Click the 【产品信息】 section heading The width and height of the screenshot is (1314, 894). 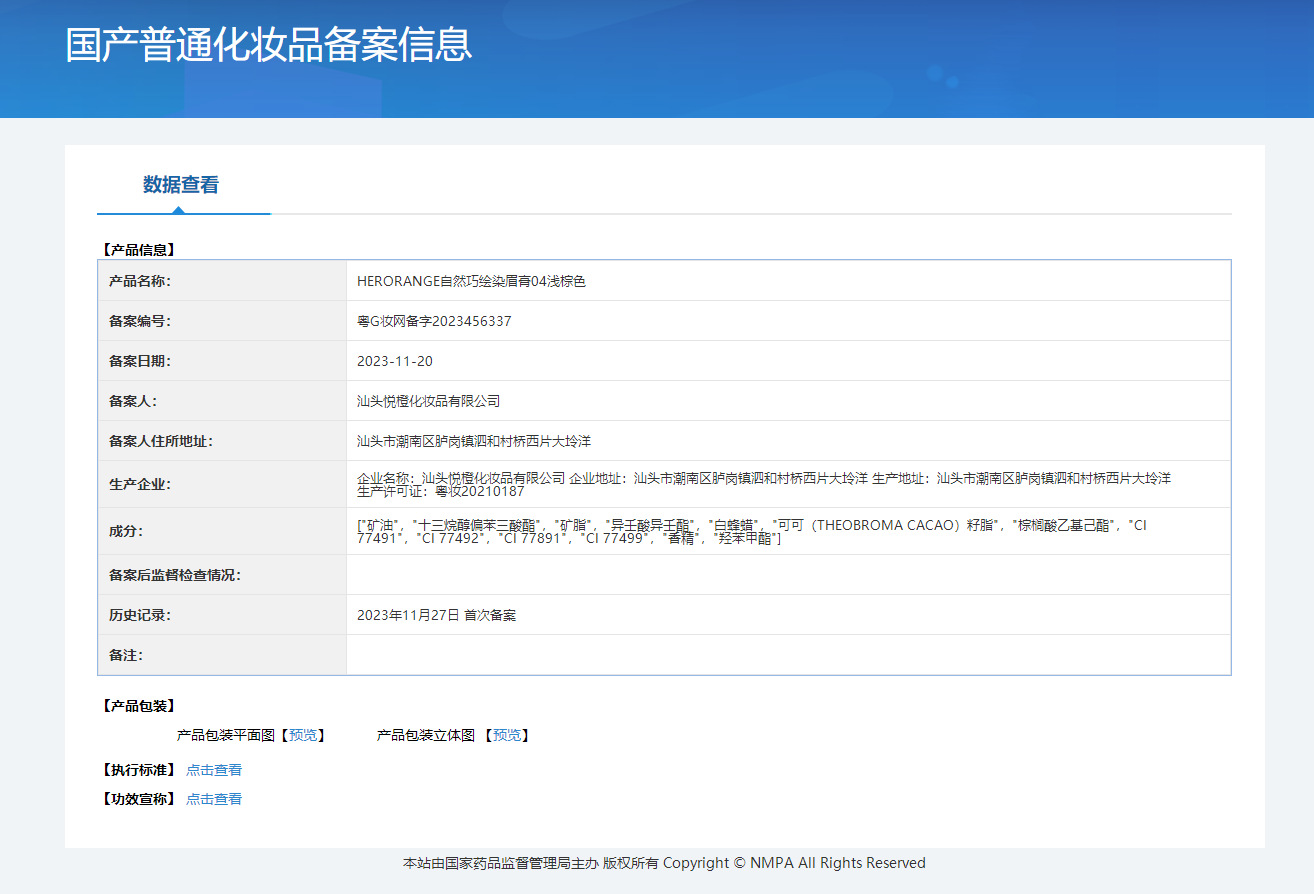coord(138,250)
